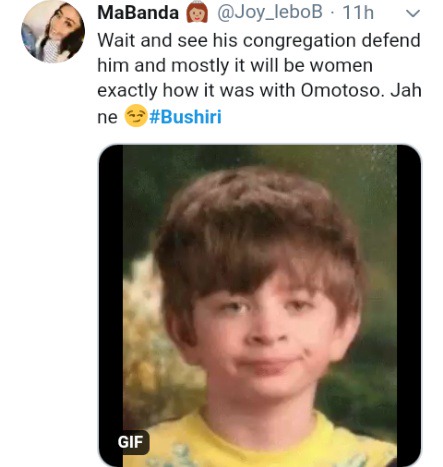Visit the @Joy_leboB handle link

(270, 12)
